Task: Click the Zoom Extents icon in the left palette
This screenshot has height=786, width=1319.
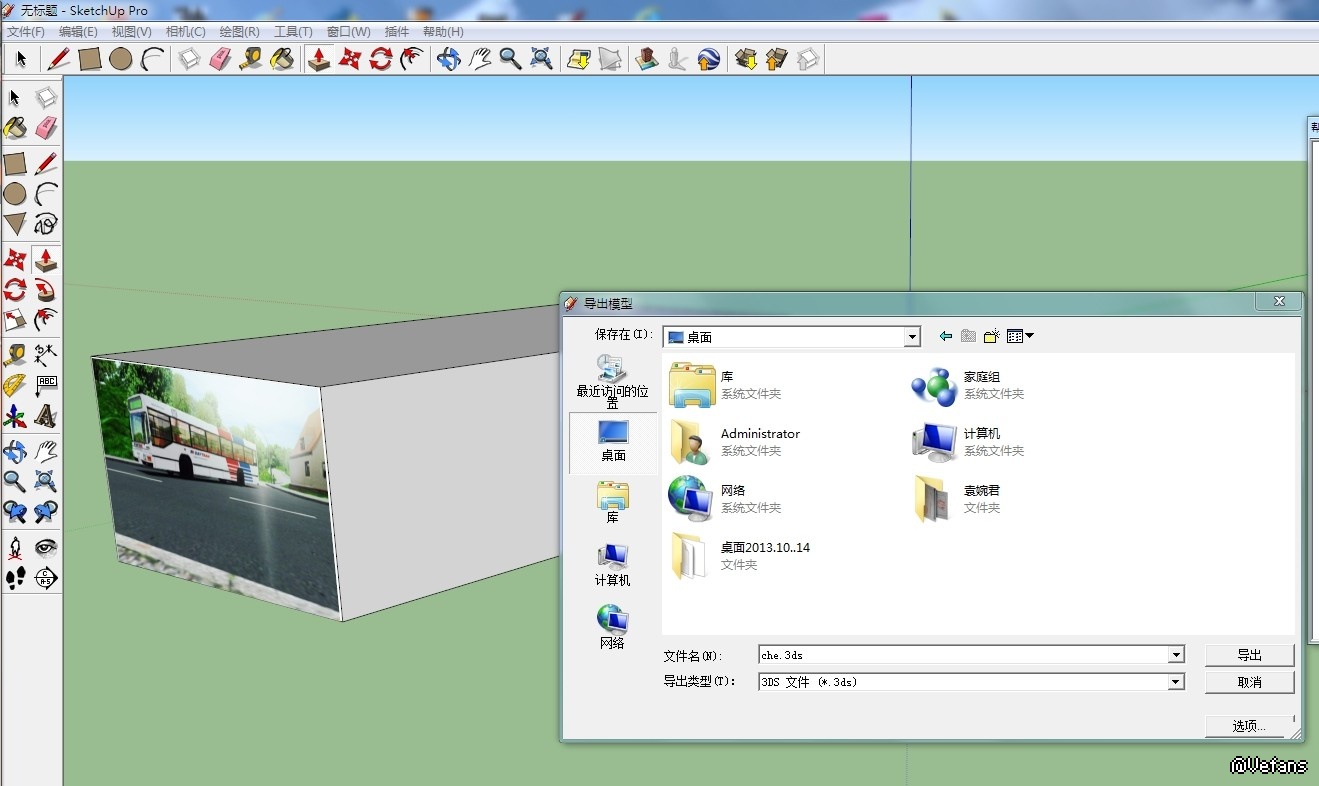Action: pos(46,481)
